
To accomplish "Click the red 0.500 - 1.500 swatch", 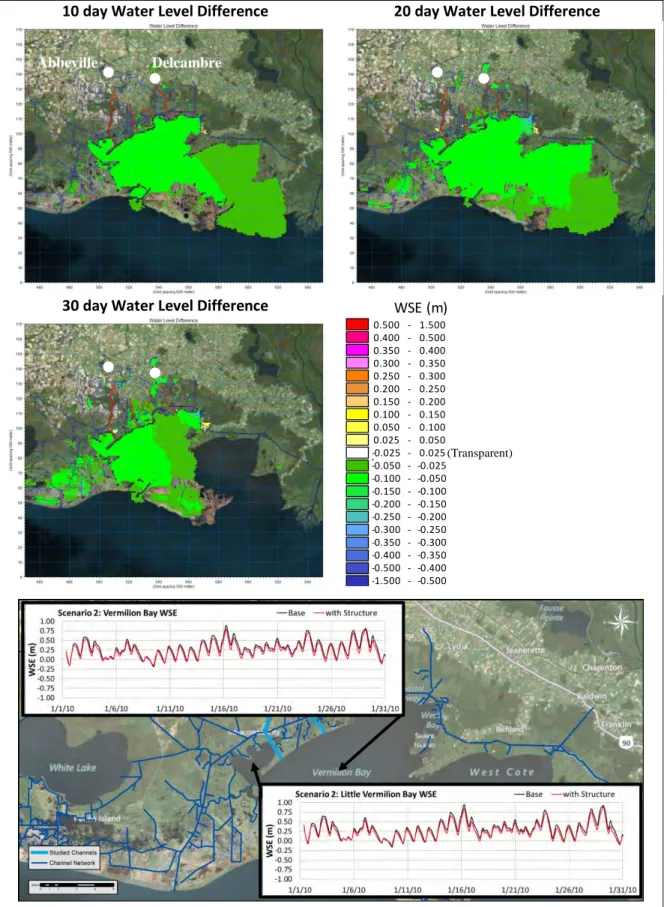I will click(358, 325).
